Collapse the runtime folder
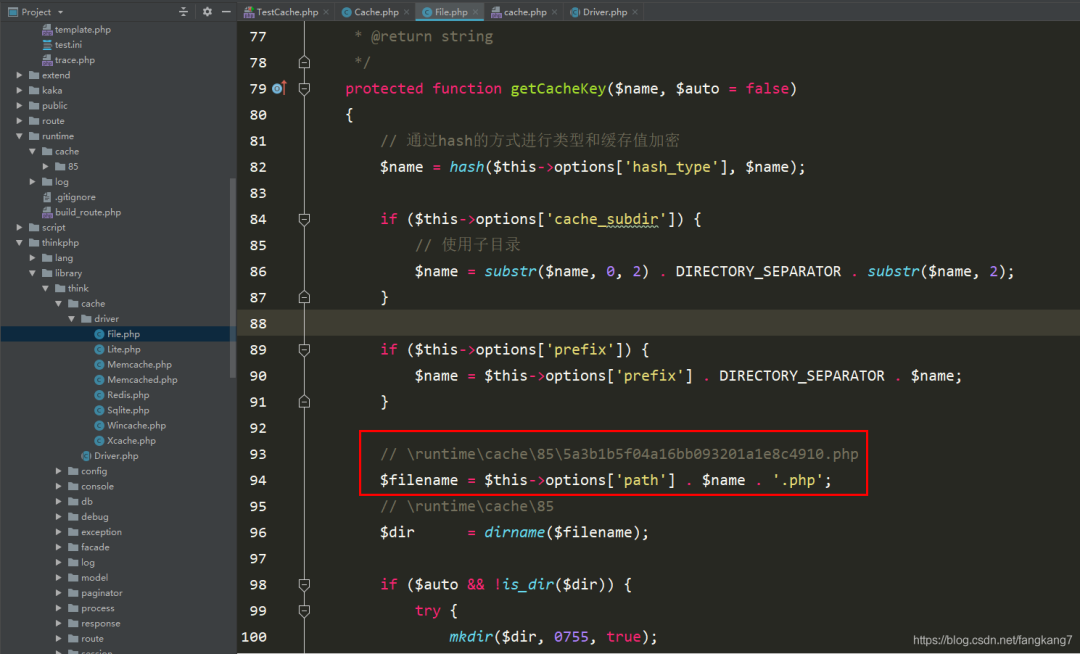Image resolution: width=1080 pixels, height=654 pixels. click(x=19, y=136)
